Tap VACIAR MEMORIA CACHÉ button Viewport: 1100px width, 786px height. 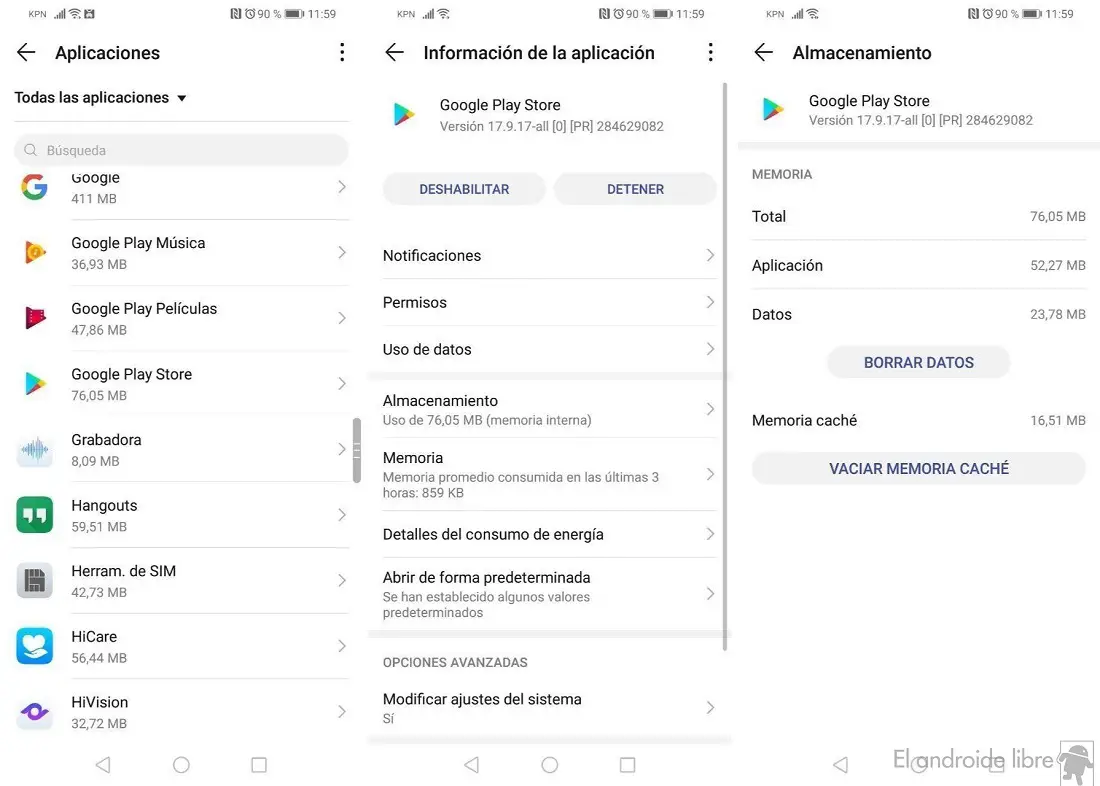pos(918,468)
